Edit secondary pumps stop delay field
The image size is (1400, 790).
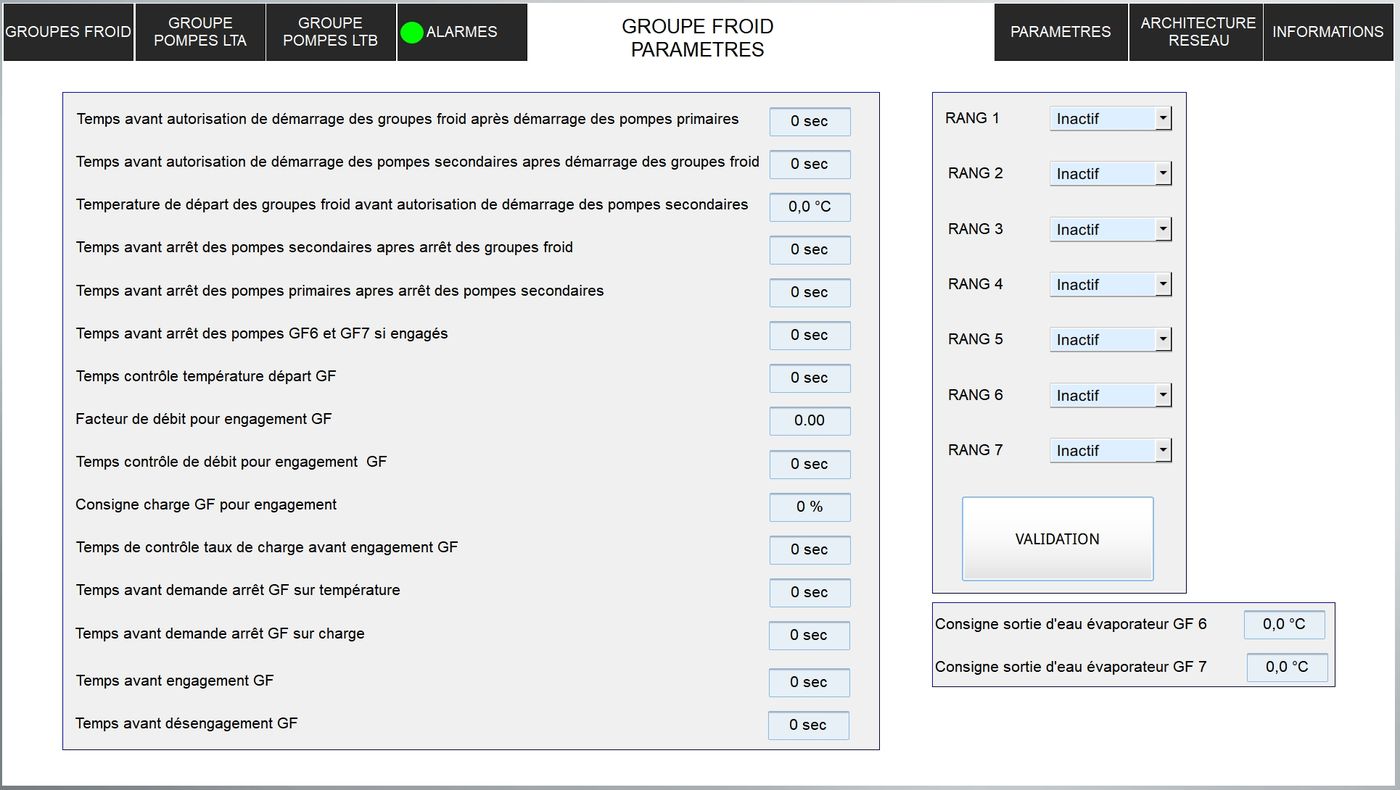pyautogui.click(x=810, y=250)
